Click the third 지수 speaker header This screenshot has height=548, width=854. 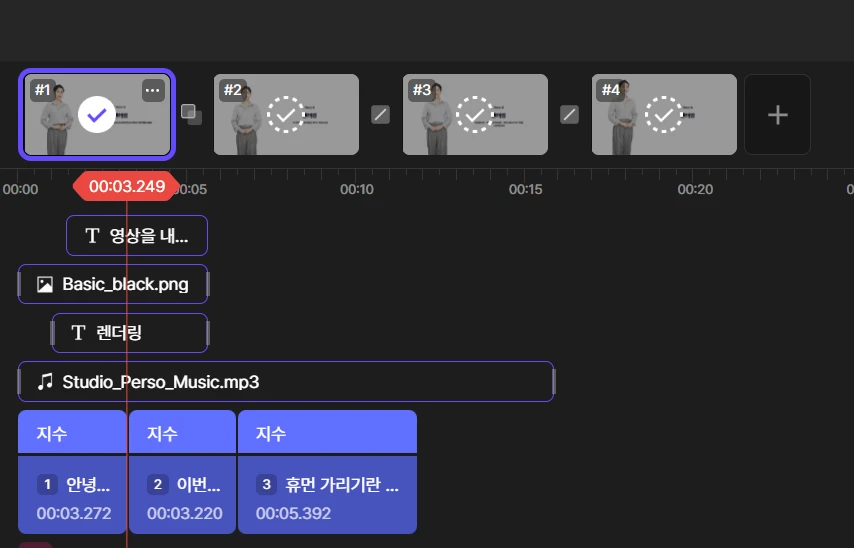[327, 433]
